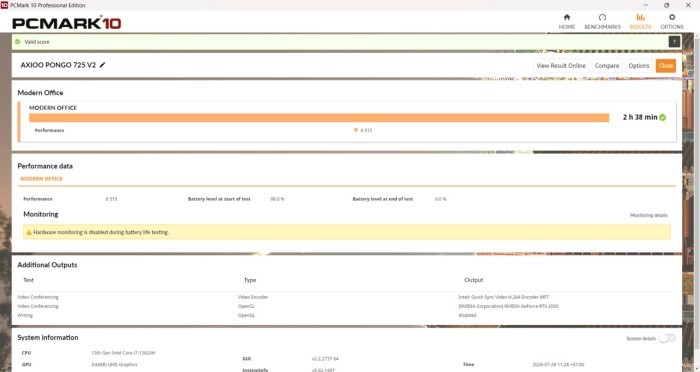This screenshot has width=700, height=372.
Task: Edit result name with the pencil icon
Action: [102, 65]
